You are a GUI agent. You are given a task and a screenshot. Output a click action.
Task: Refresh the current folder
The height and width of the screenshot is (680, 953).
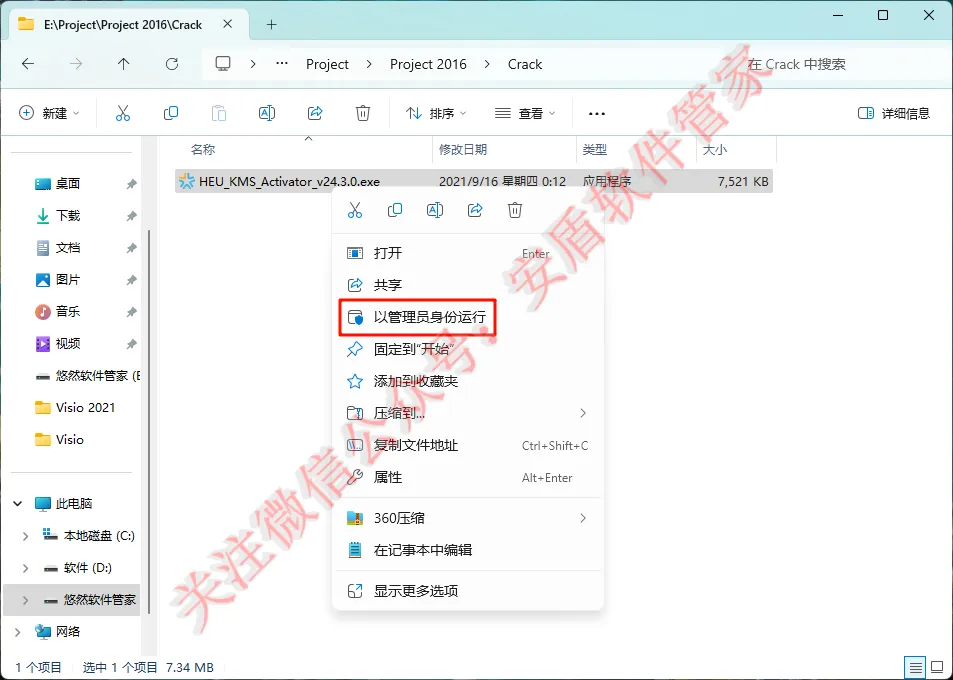point(172,64)
